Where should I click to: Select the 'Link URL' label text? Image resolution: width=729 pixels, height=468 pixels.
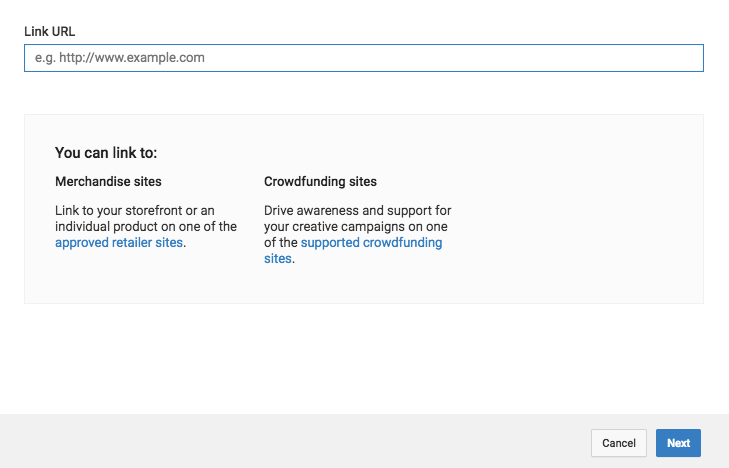pos(49,32)
